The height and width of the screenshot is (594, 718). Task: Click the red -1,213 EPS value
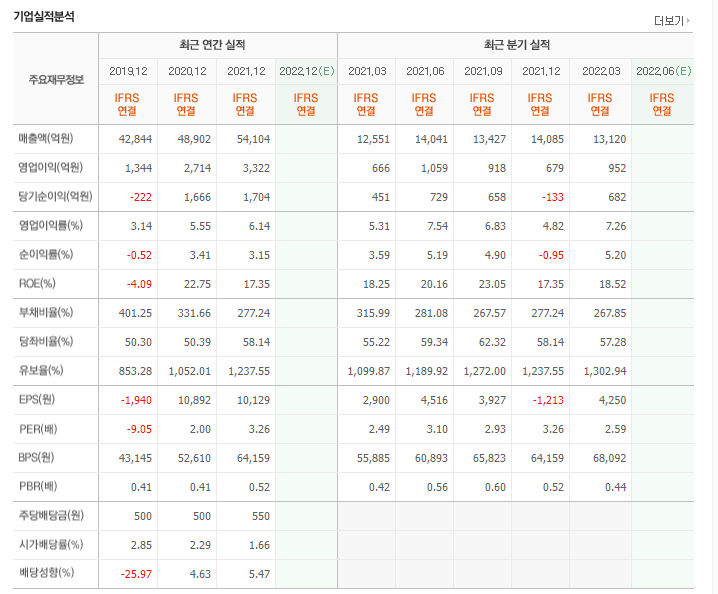(548, 400)
